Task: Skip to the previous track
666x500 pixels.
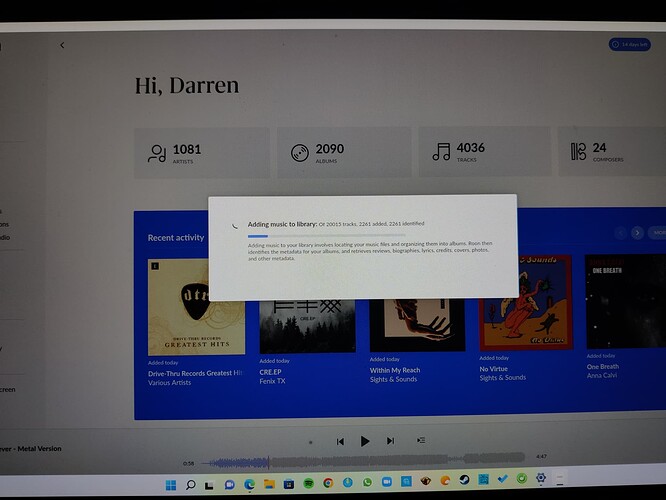Action: (x=340, y=442)
